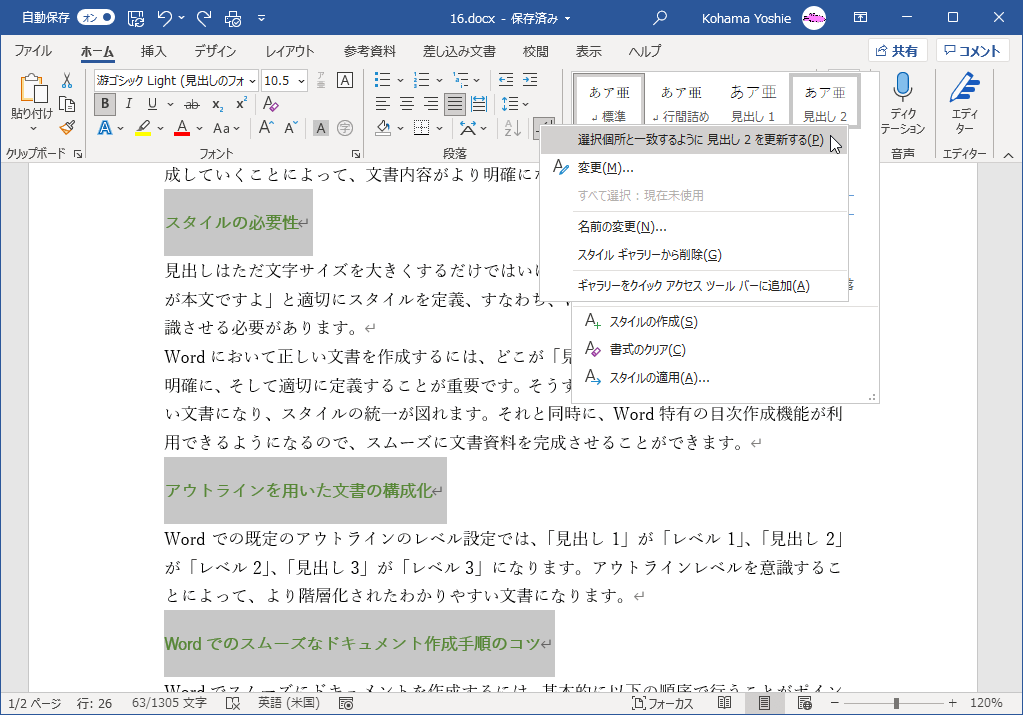Open the search magnifier in title bar
The width and height of the screenshot is (1023, 715).
click(660, 18)
